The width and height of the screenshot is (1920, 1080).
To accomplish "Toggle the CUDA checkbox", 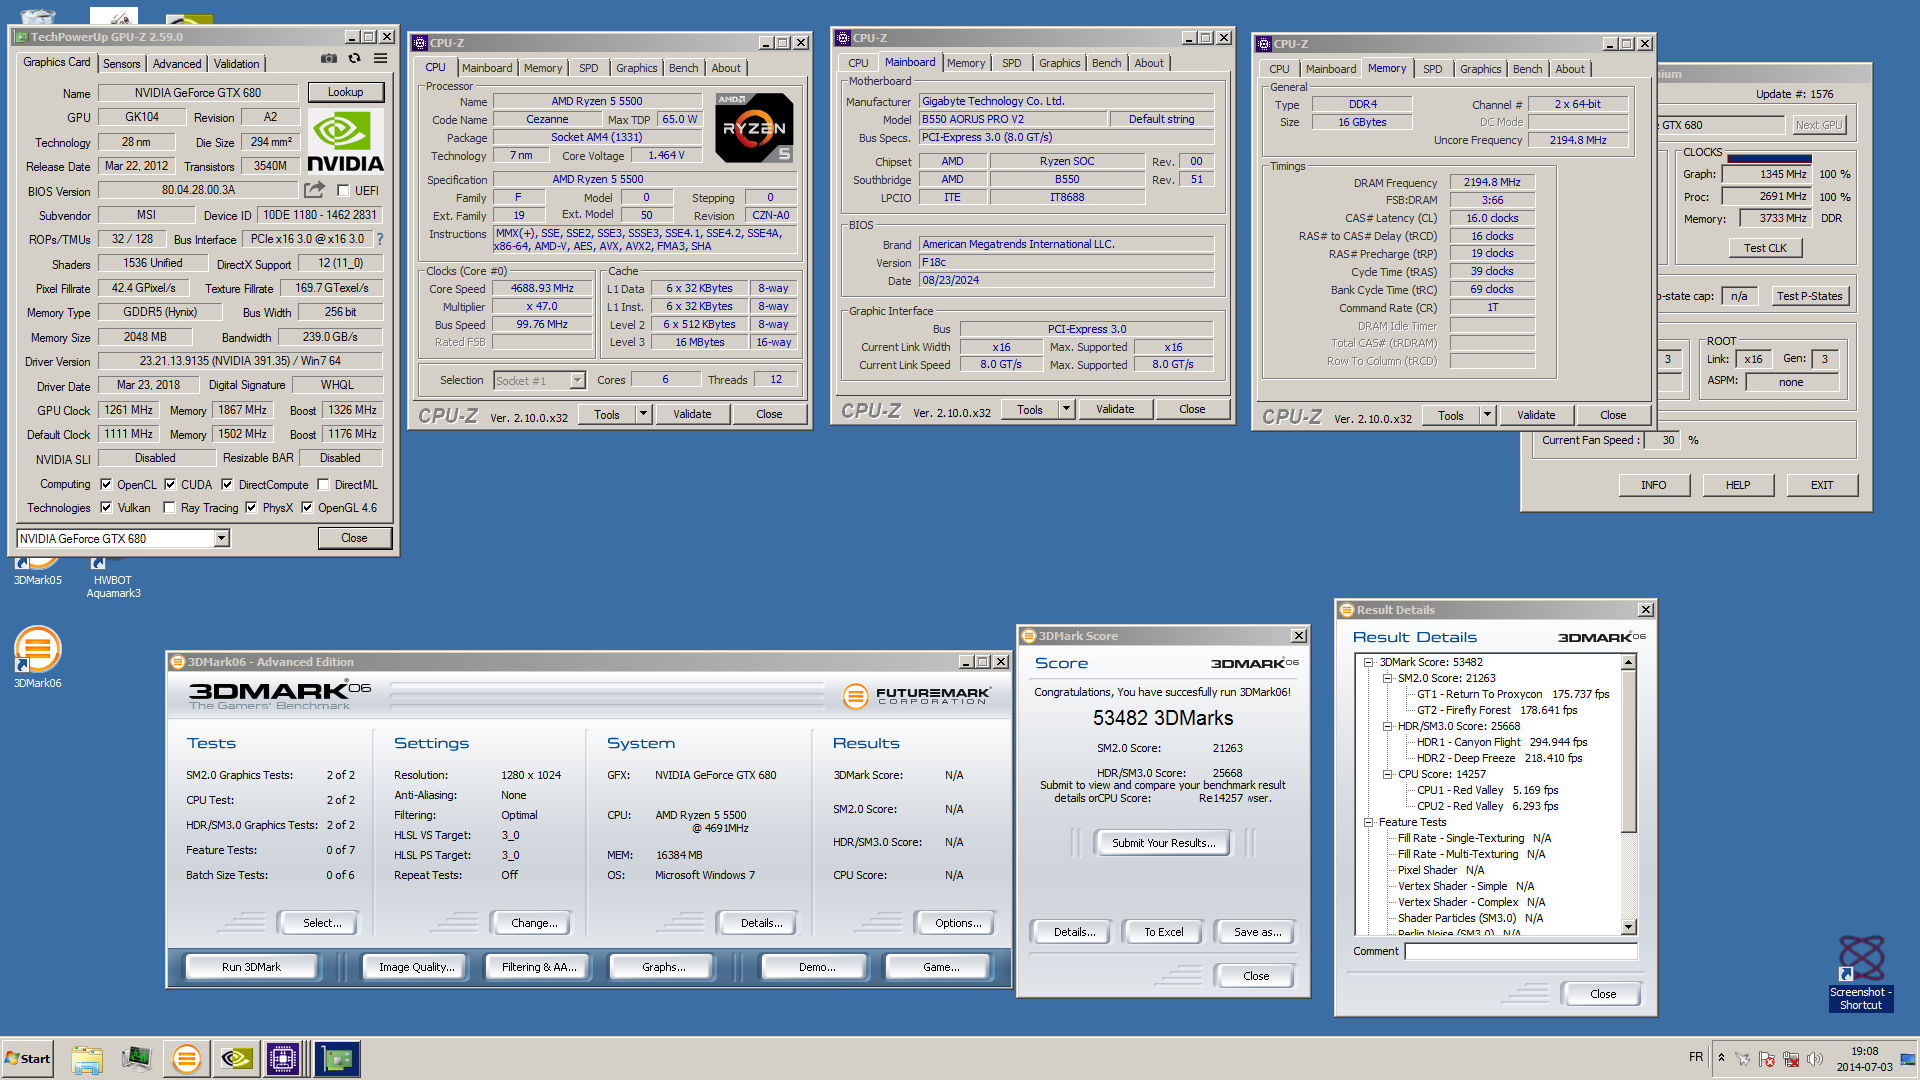I will coord(170,485).
